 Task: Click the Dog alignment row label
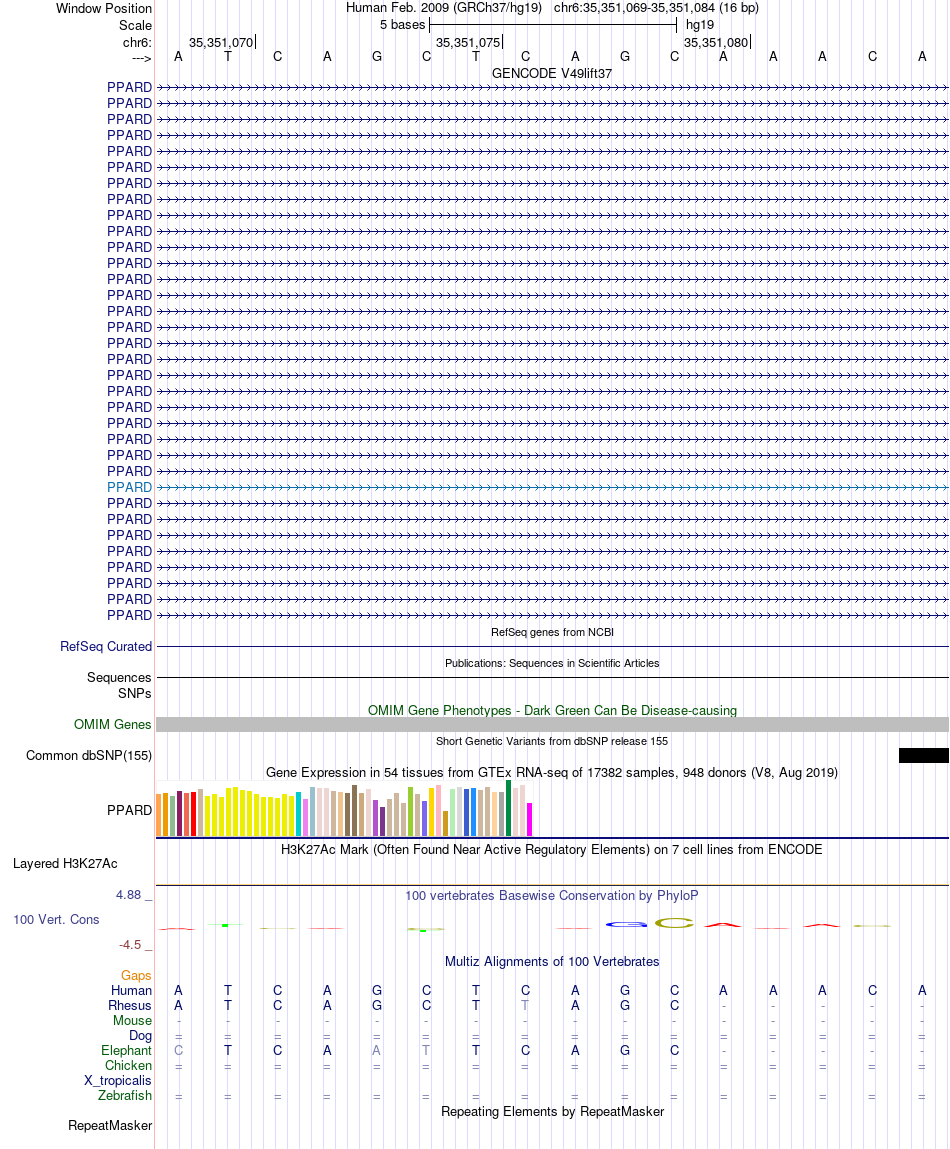point(140,1035)
